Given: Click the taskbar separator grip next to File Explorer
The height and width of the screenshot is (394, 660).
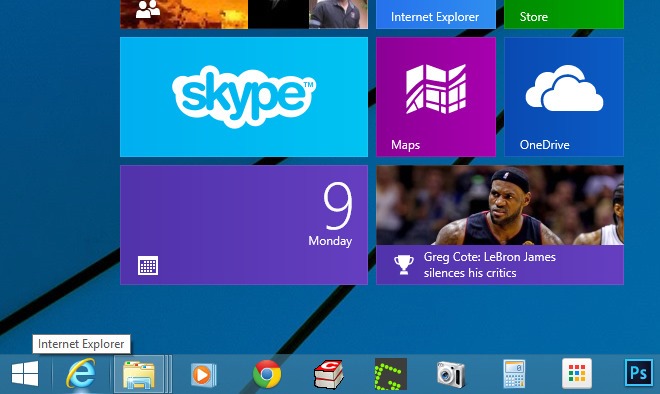Looking at the screenshot, I should [x=169, y=374].
